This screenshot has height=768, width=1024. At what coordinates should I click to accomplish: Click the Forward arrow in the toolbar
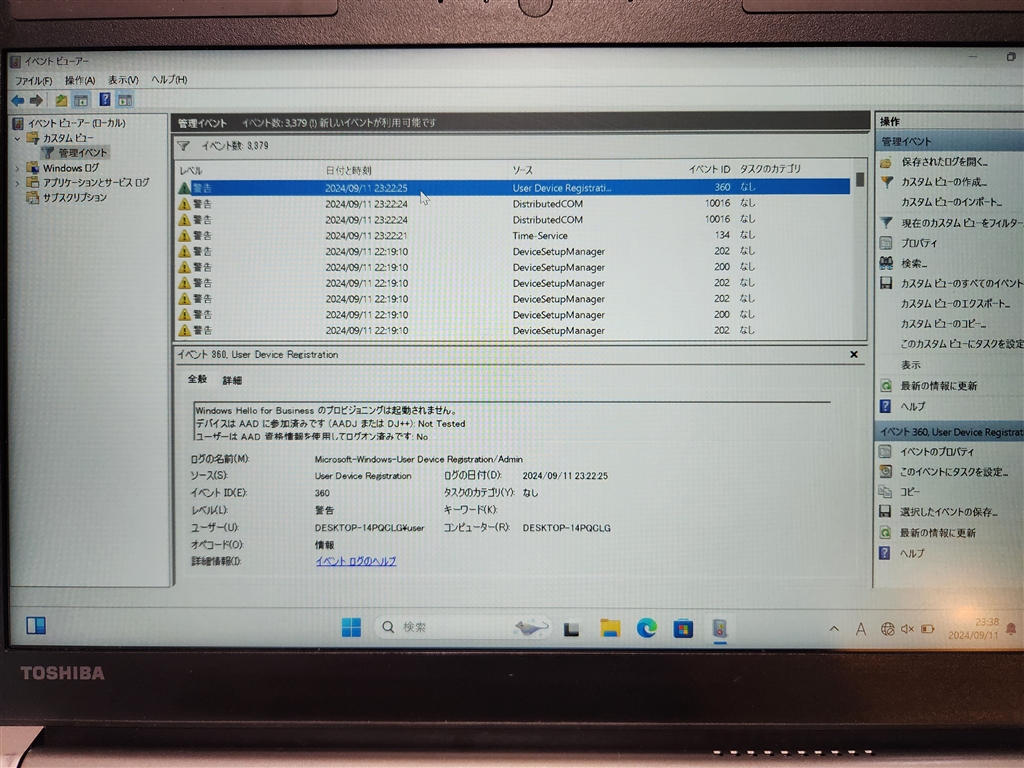point(36,100)
